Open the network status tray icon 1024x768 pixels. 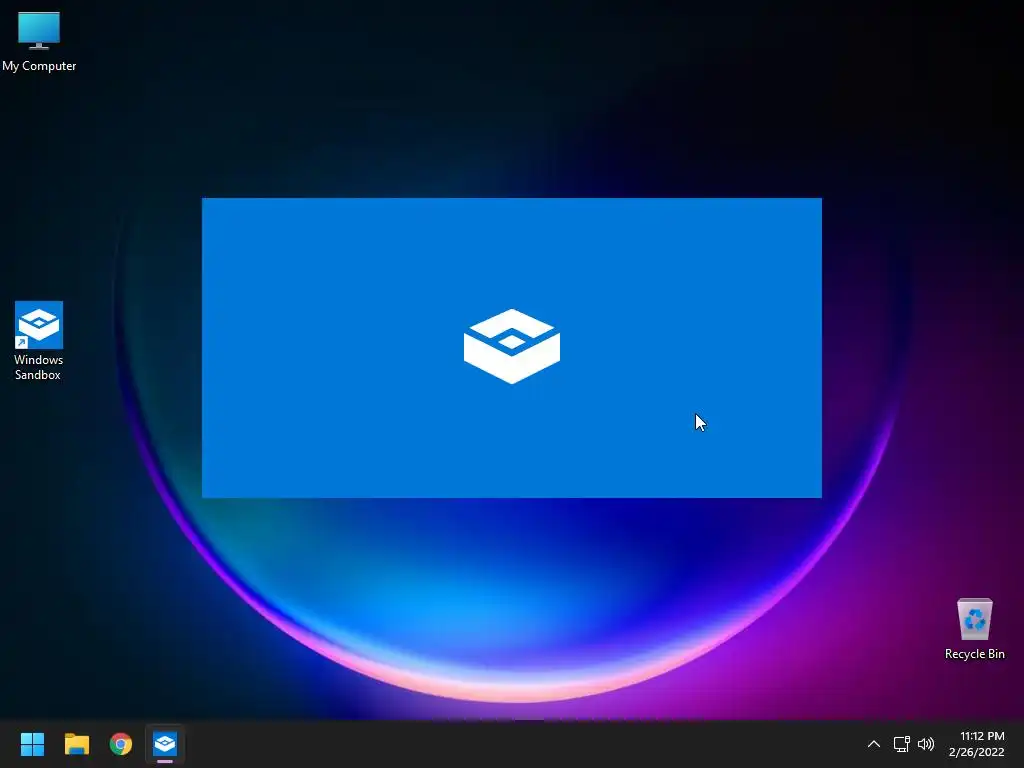[901, 744]
